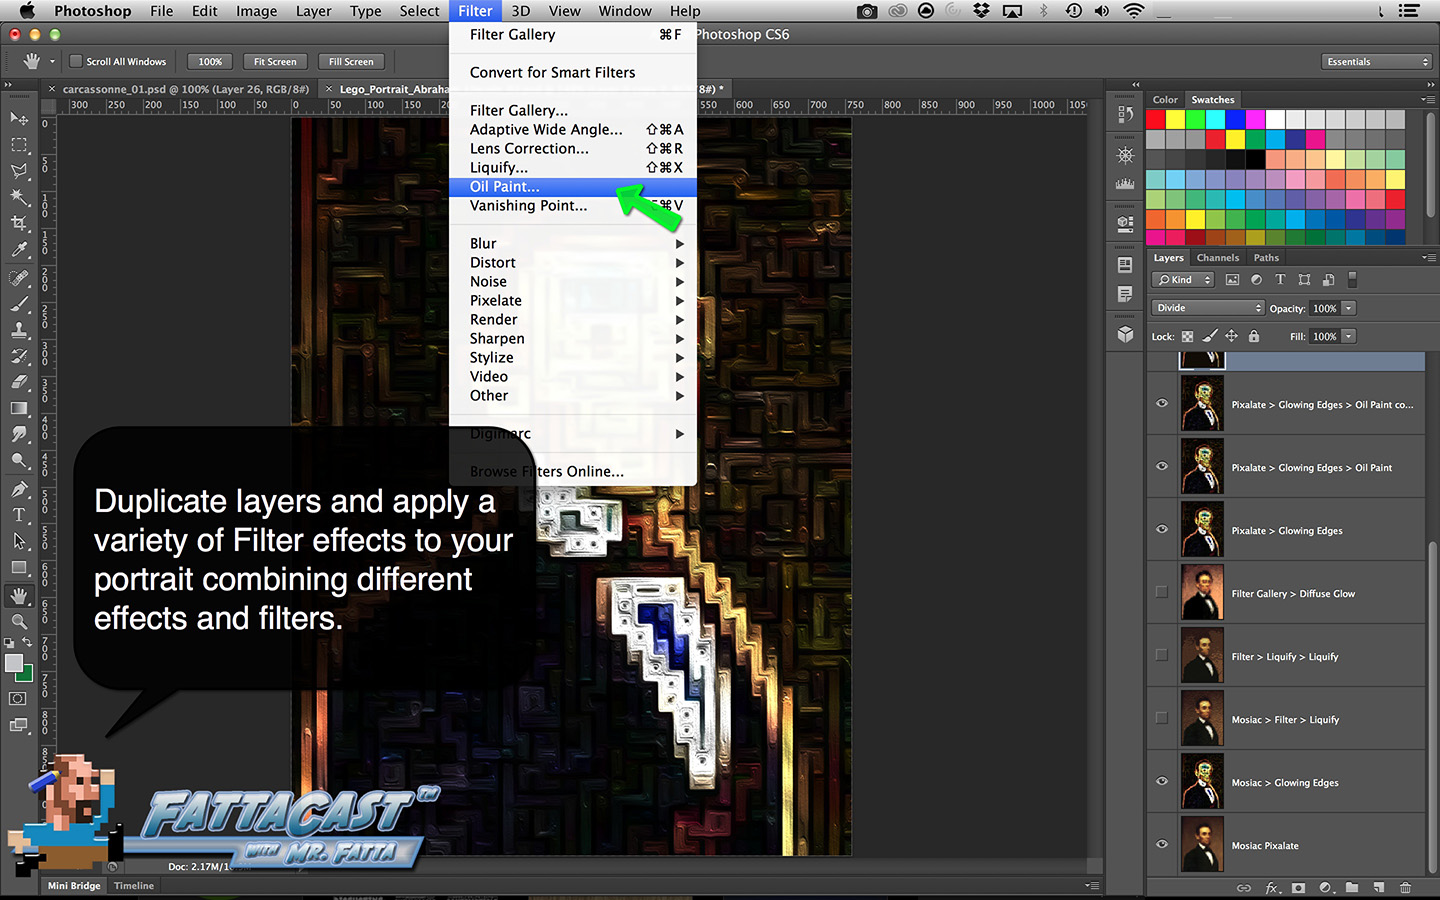Open the Fill slider dropdown arrow
Image resolution: width=1440 pixels, height=900 pixels.
pos(1349,337)
